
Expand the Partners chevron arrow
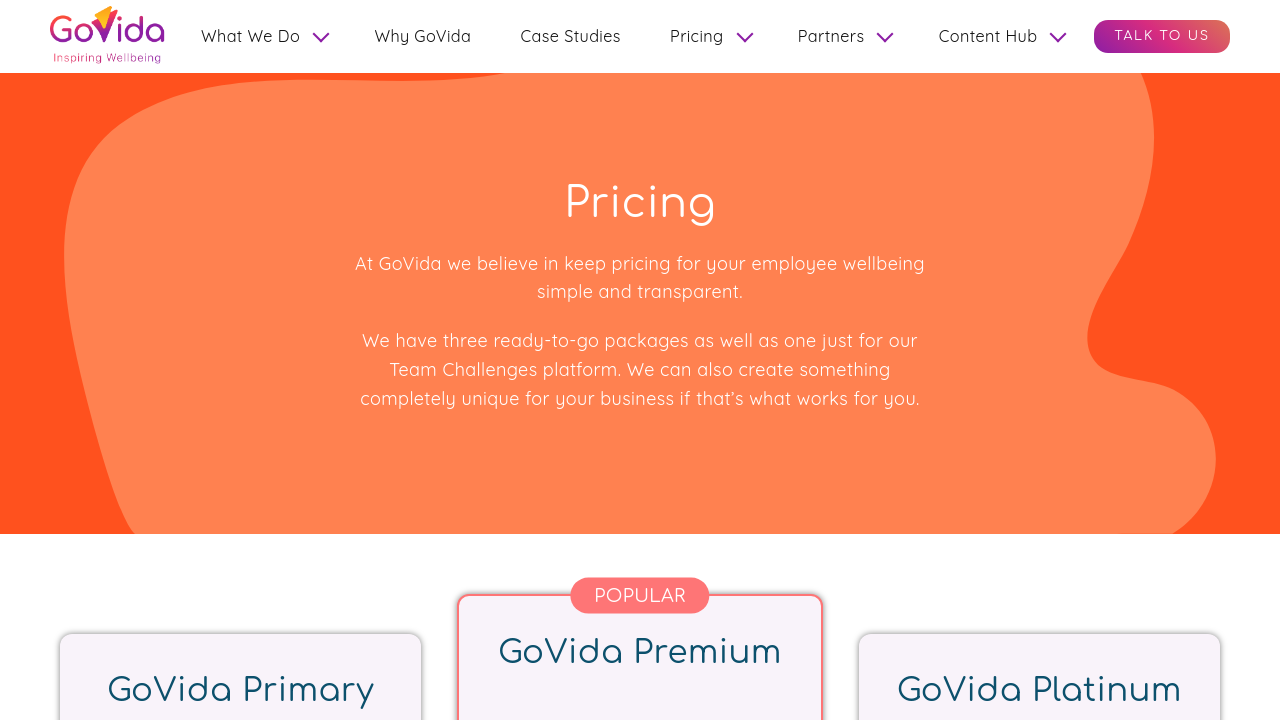pos(885,38)
